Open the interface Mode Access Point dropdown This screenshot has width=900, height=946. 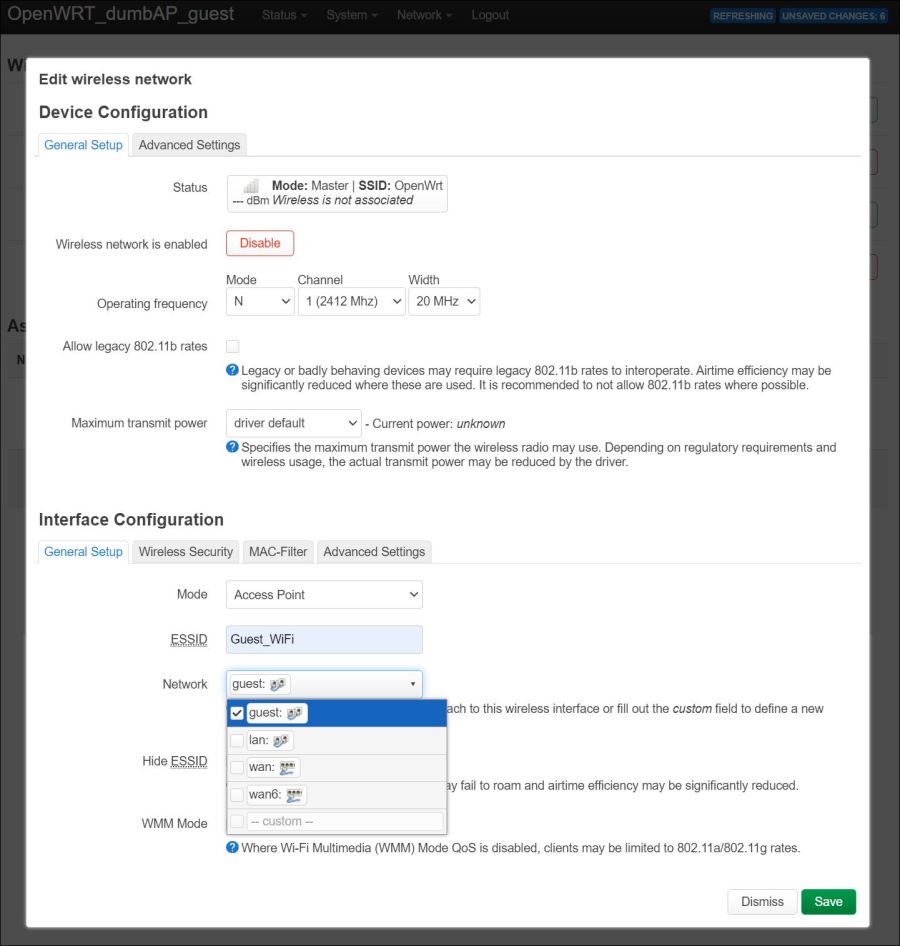pos(324,595)
